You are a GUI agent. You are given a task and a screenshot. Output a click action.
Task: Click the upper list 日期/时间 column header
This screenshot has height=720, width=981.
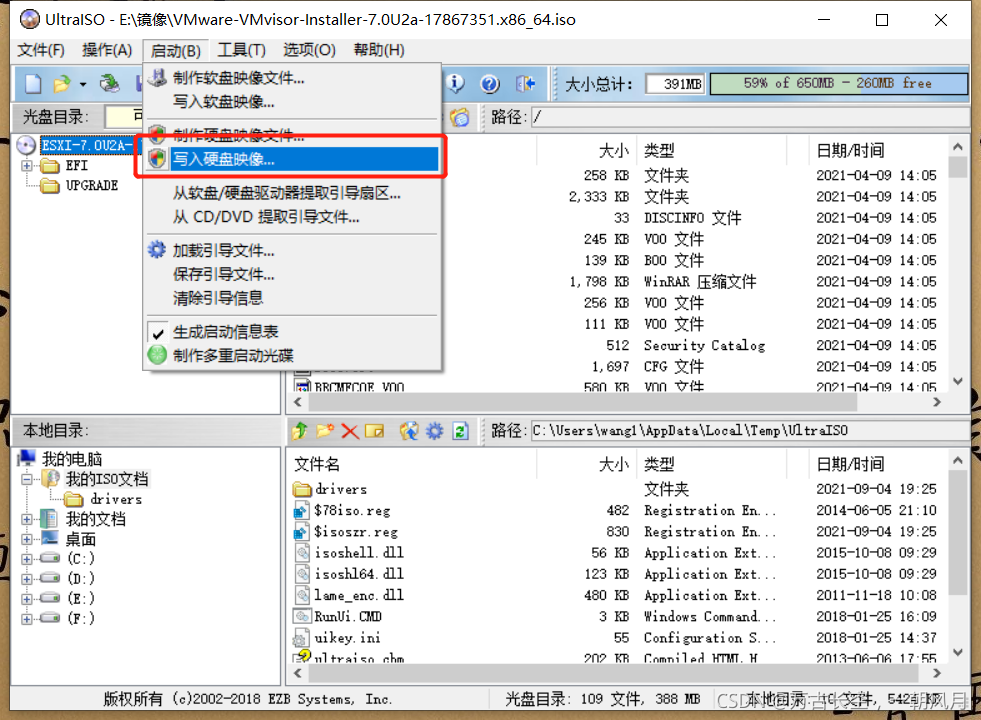coord(850,150)
